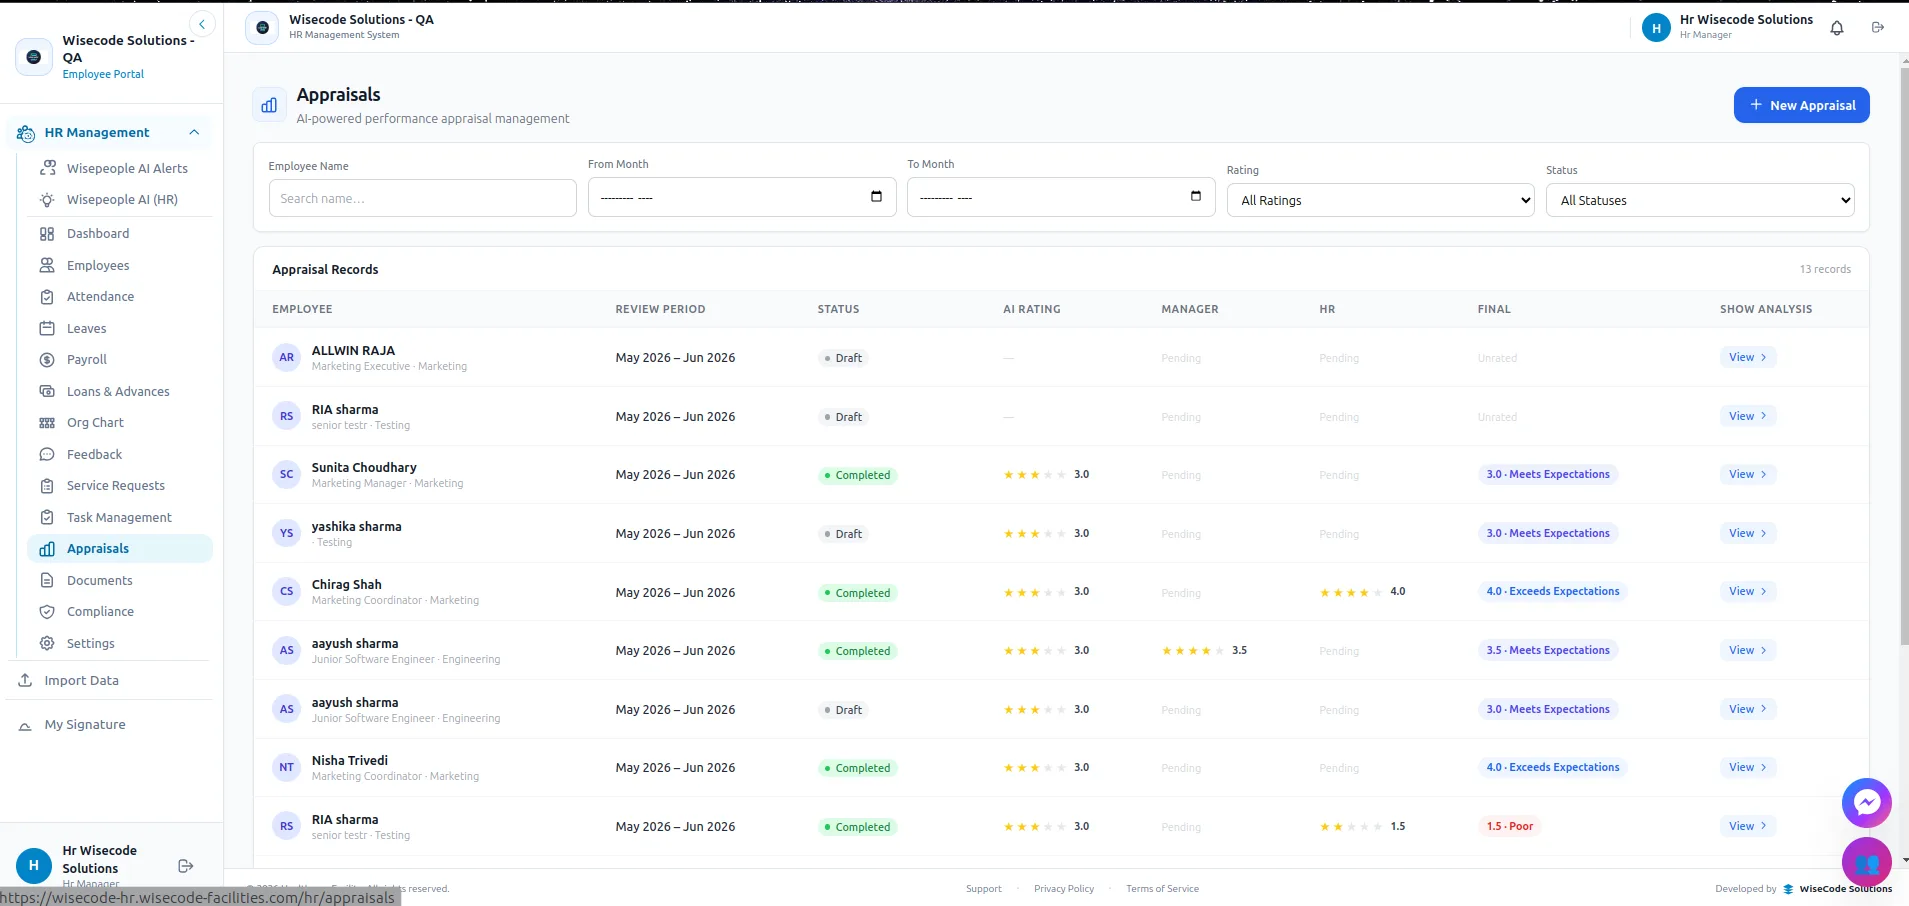Image resolution: width=1909 pixels, height=906 pixels.
Task: View analysis for Nisha Trivedi
Action: click(1748, 767)
